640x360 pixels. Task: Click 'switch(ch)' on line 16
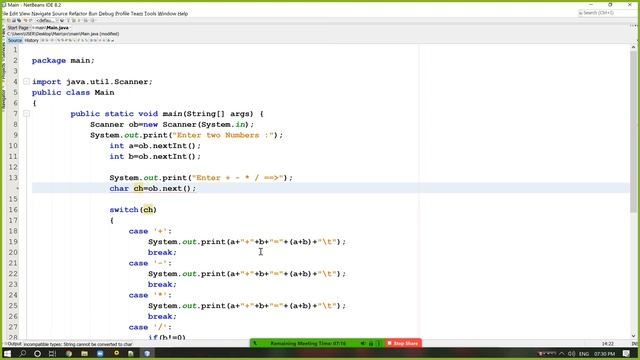pos(133,209)
